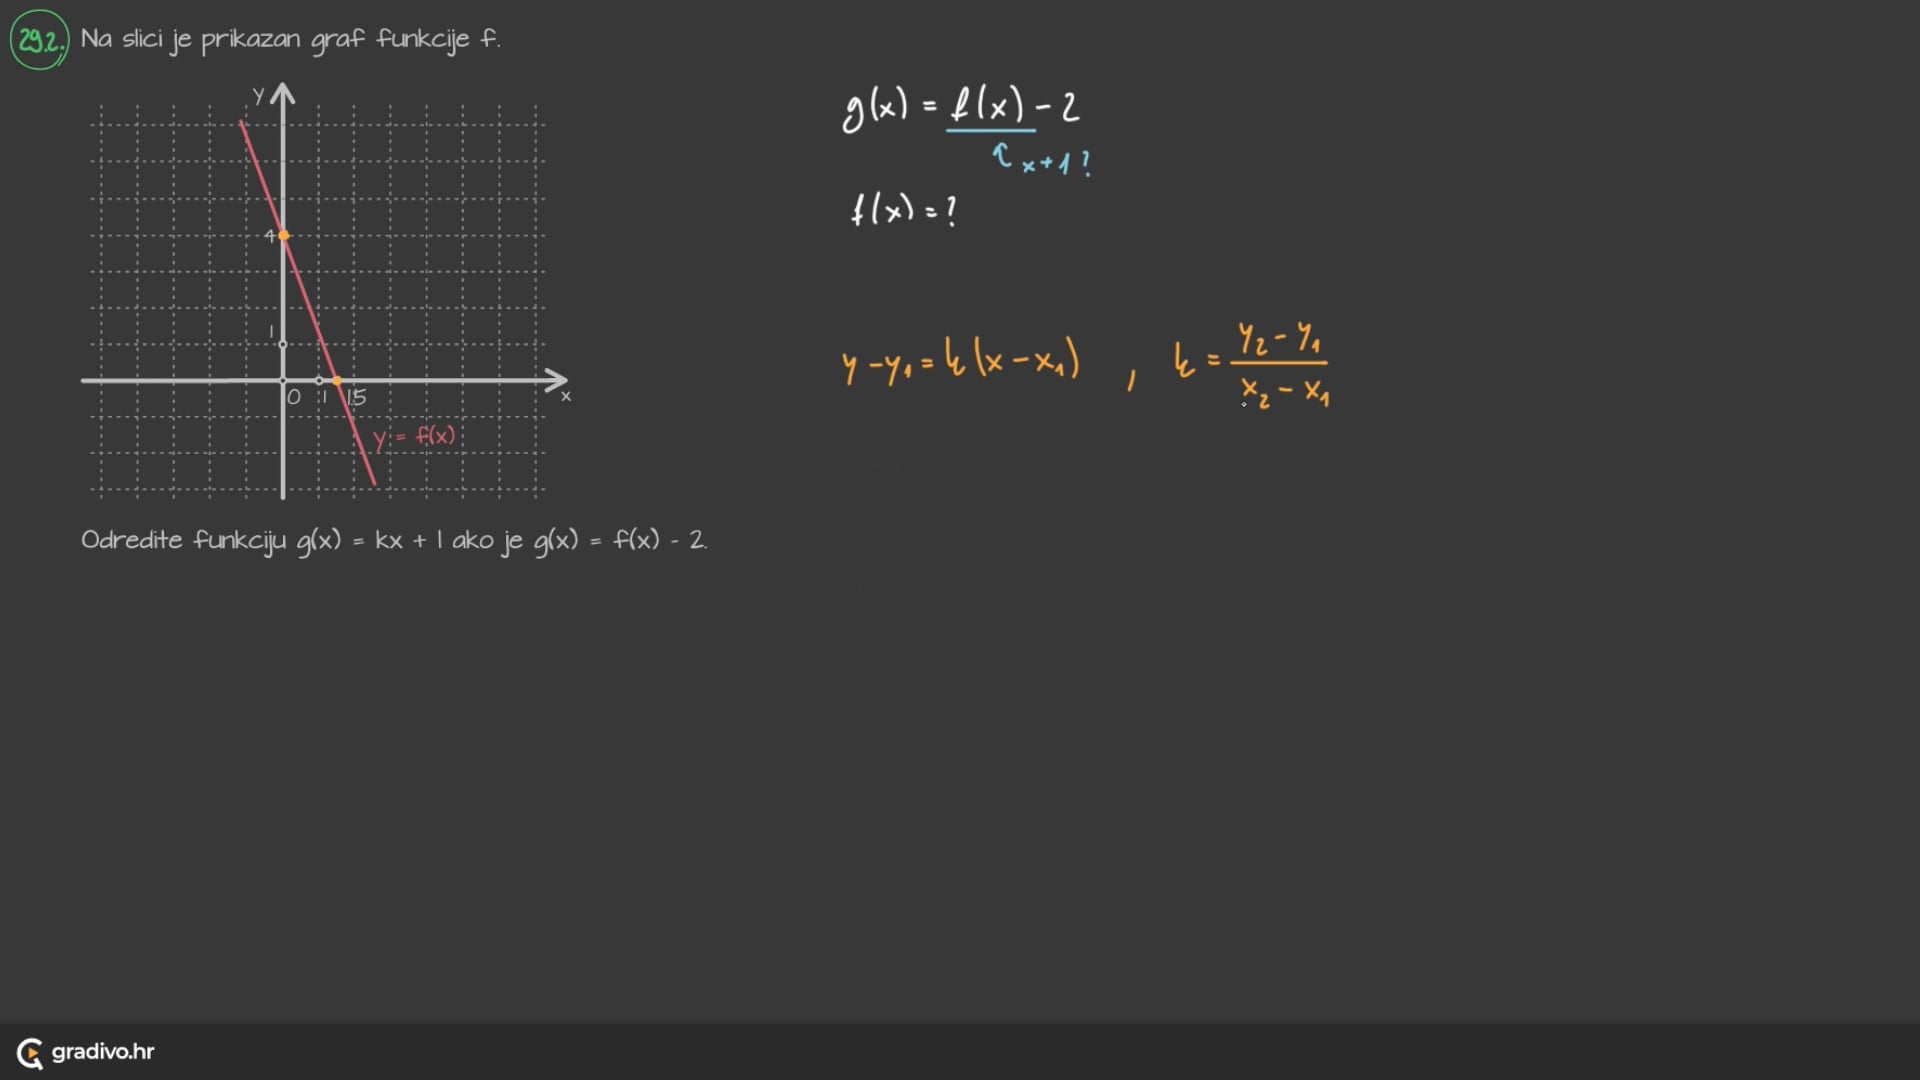This screenshot has width=1920, height=1080.
Task: Click the blue curved arrow under f(x)
Action: 1002,155
